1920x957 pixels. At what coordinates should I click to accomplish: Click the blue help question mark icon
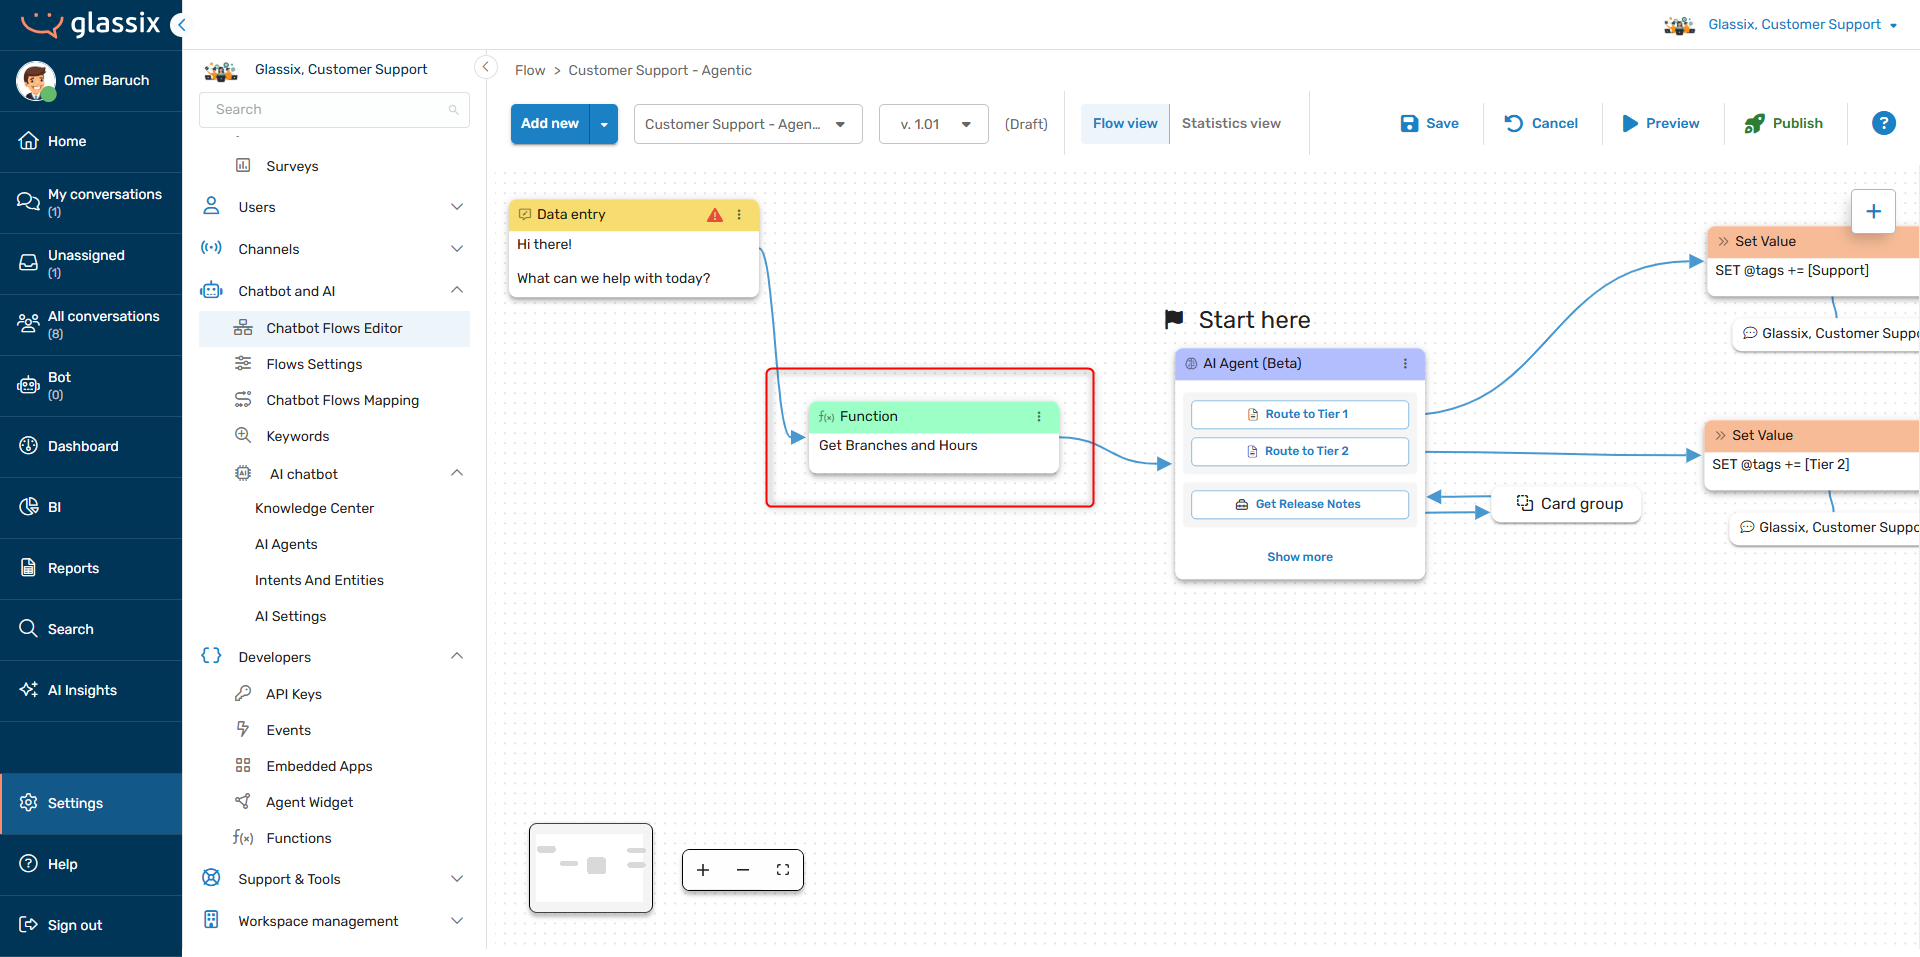coord(1883,123)
